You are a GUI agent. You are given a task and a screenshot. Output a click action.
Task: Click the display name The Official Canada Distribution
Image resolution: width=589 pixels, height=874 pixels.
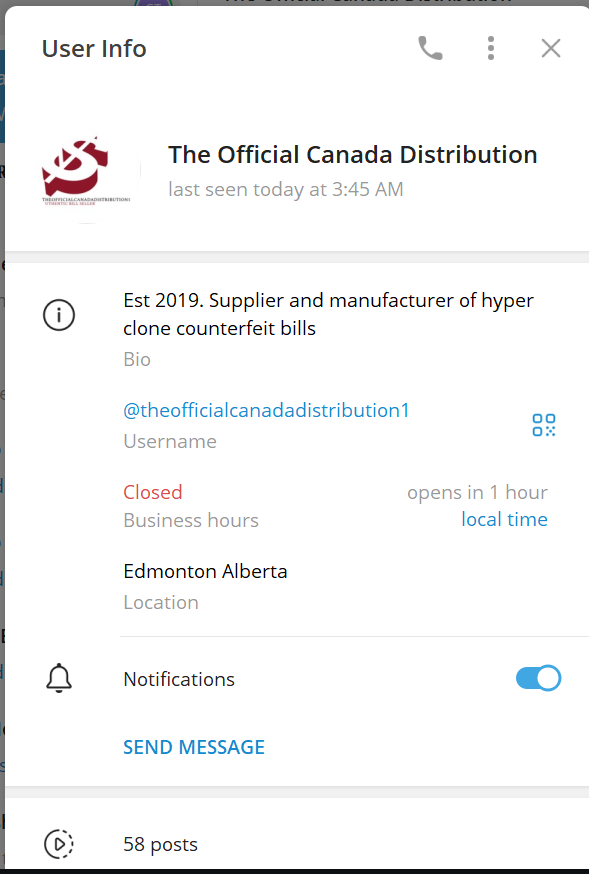[353, 155]
